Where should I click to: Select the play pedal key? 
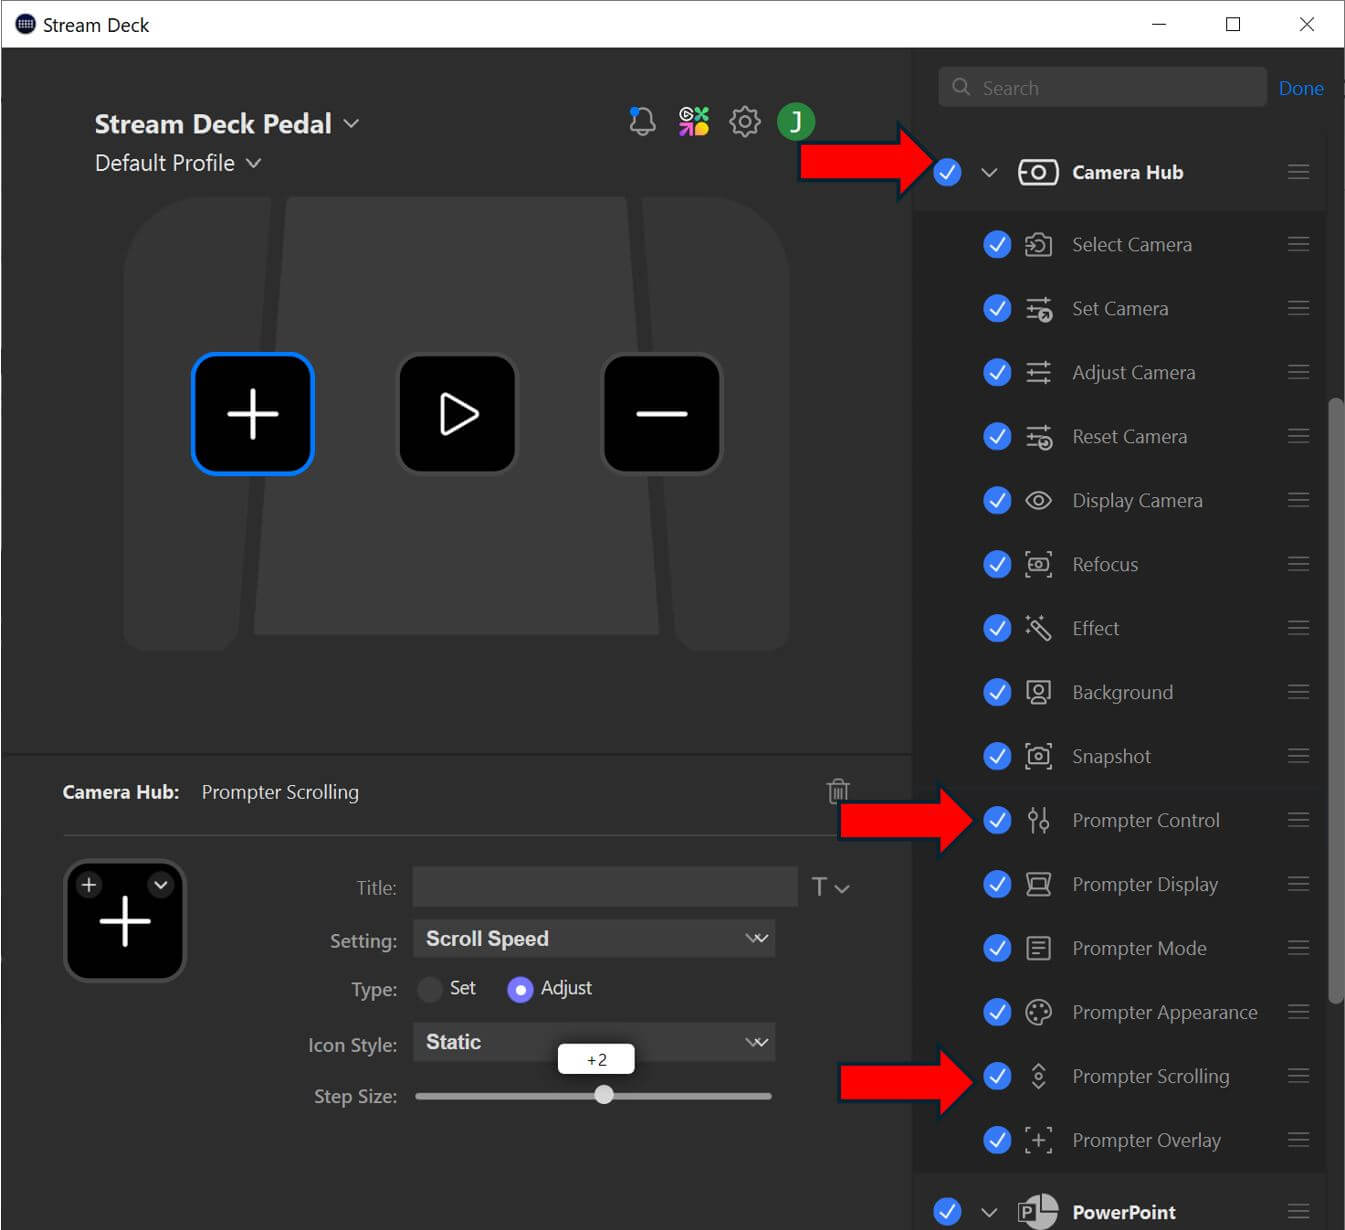(x=458, y=414)
